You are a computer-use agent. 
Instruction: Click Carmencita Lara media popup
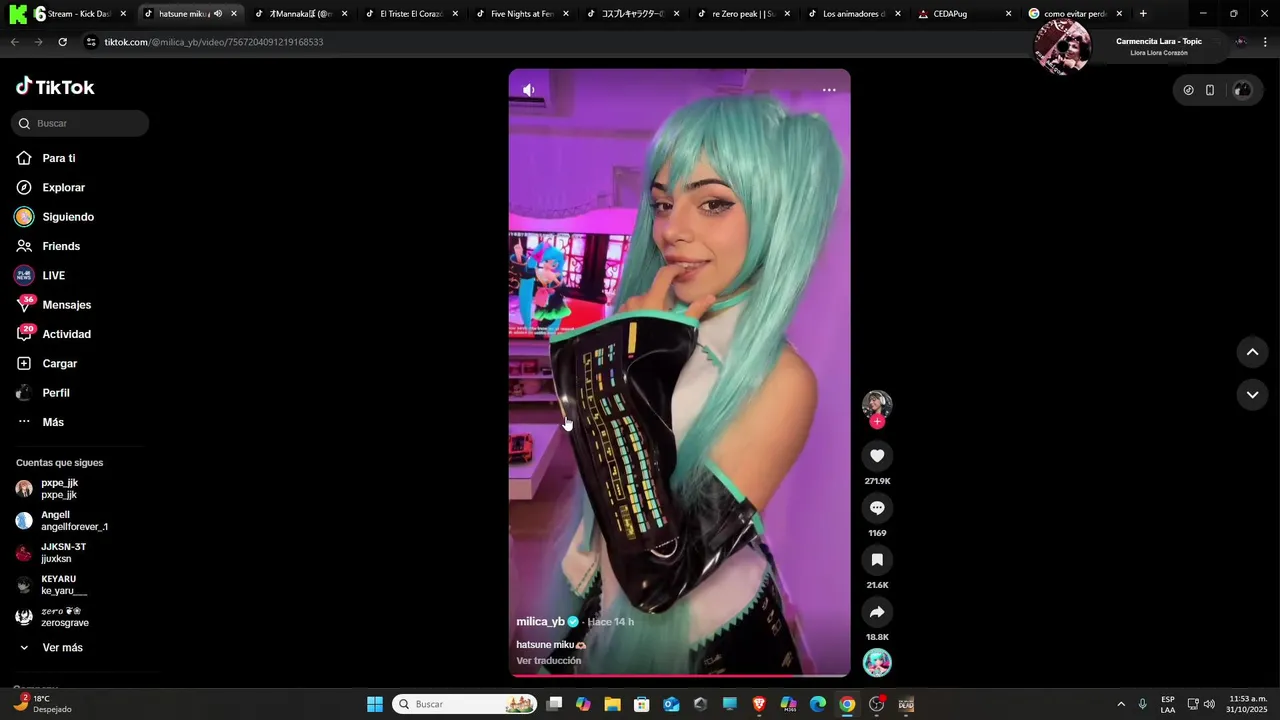pyautogui.click(x=1130, y=46)
